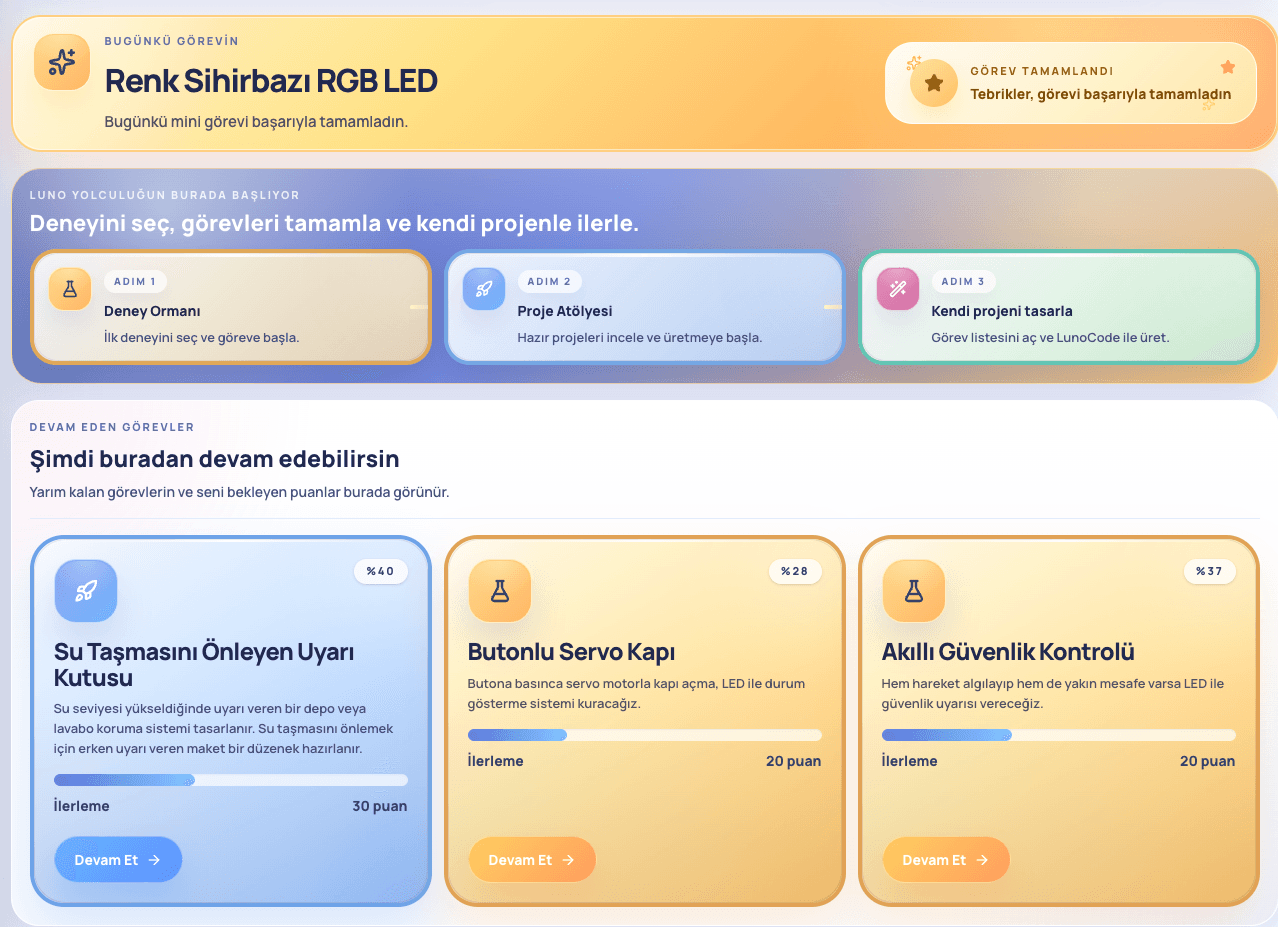Click the star icon in Görev Tamamlandı badge

tap(934, 83)
